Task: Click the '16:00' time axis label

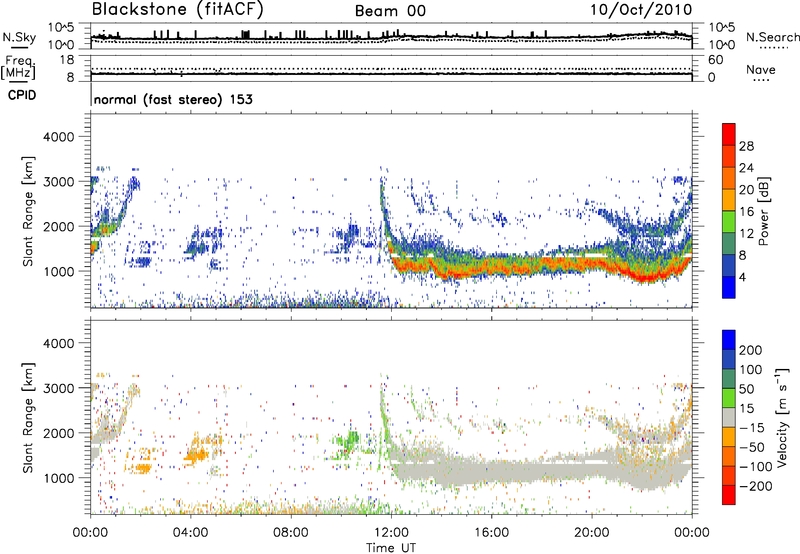Action: tap(491, 533)
